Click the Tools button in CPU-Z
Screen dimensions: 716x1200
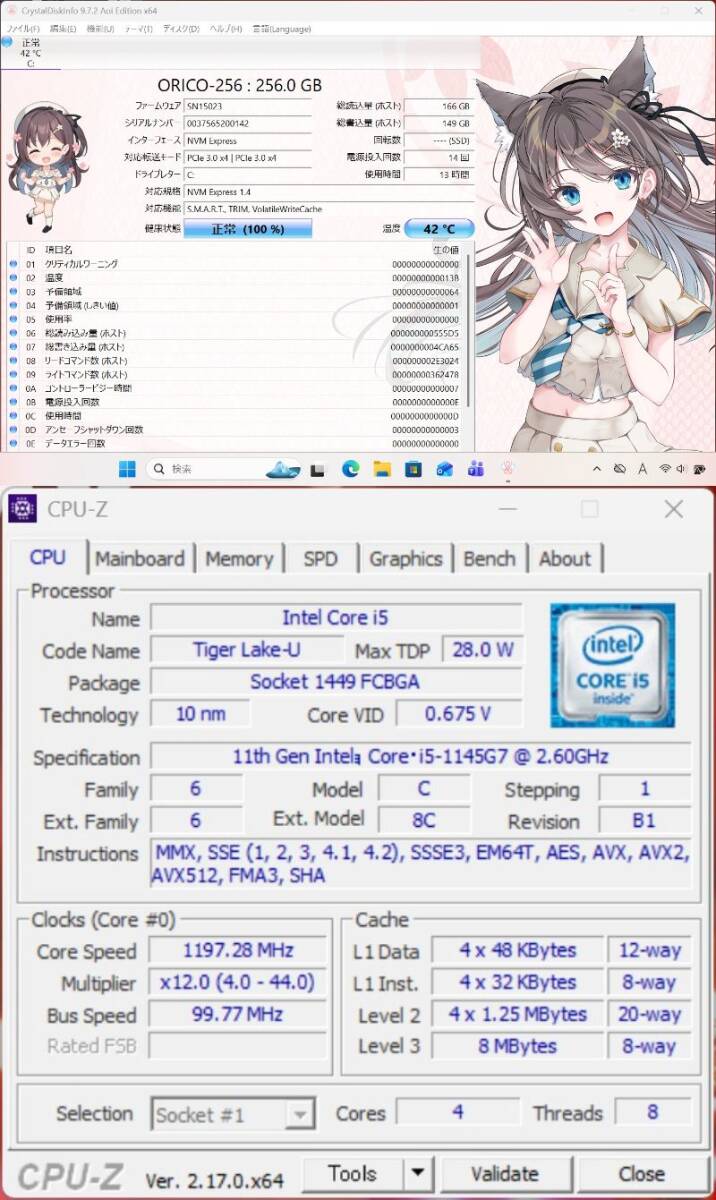[352, 1174]
